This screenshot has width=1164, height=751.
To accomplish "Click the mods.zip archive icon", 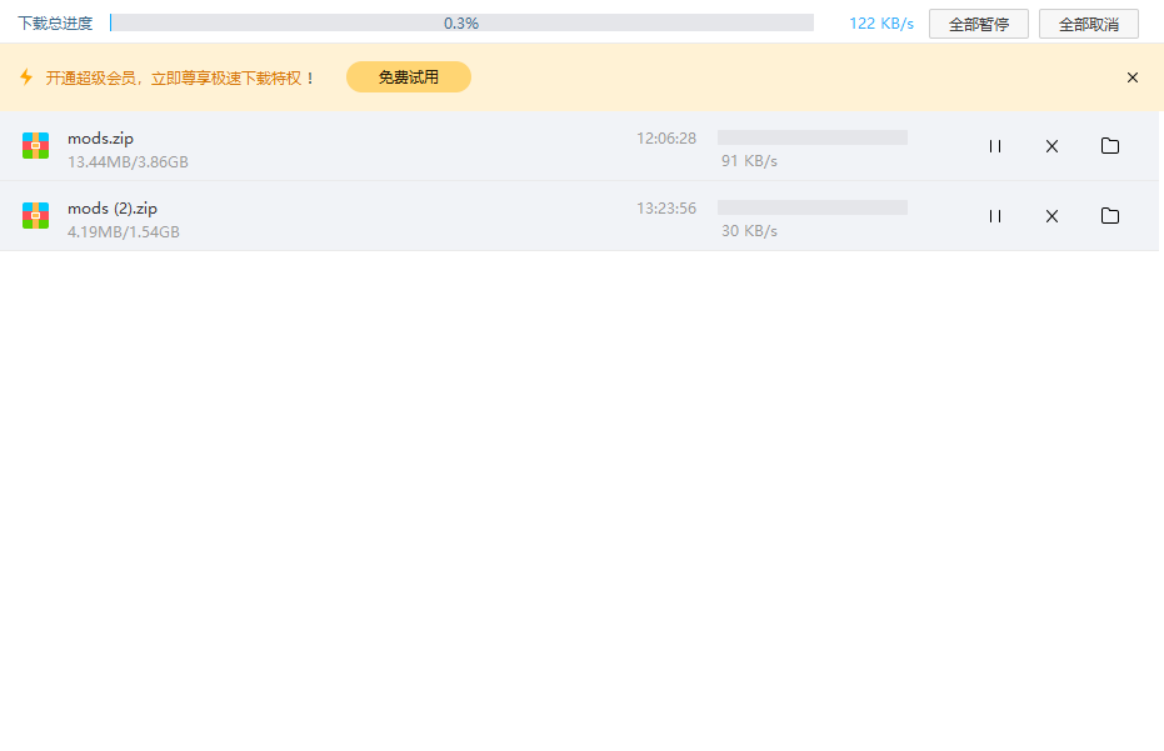I will (x=36, y=145).
